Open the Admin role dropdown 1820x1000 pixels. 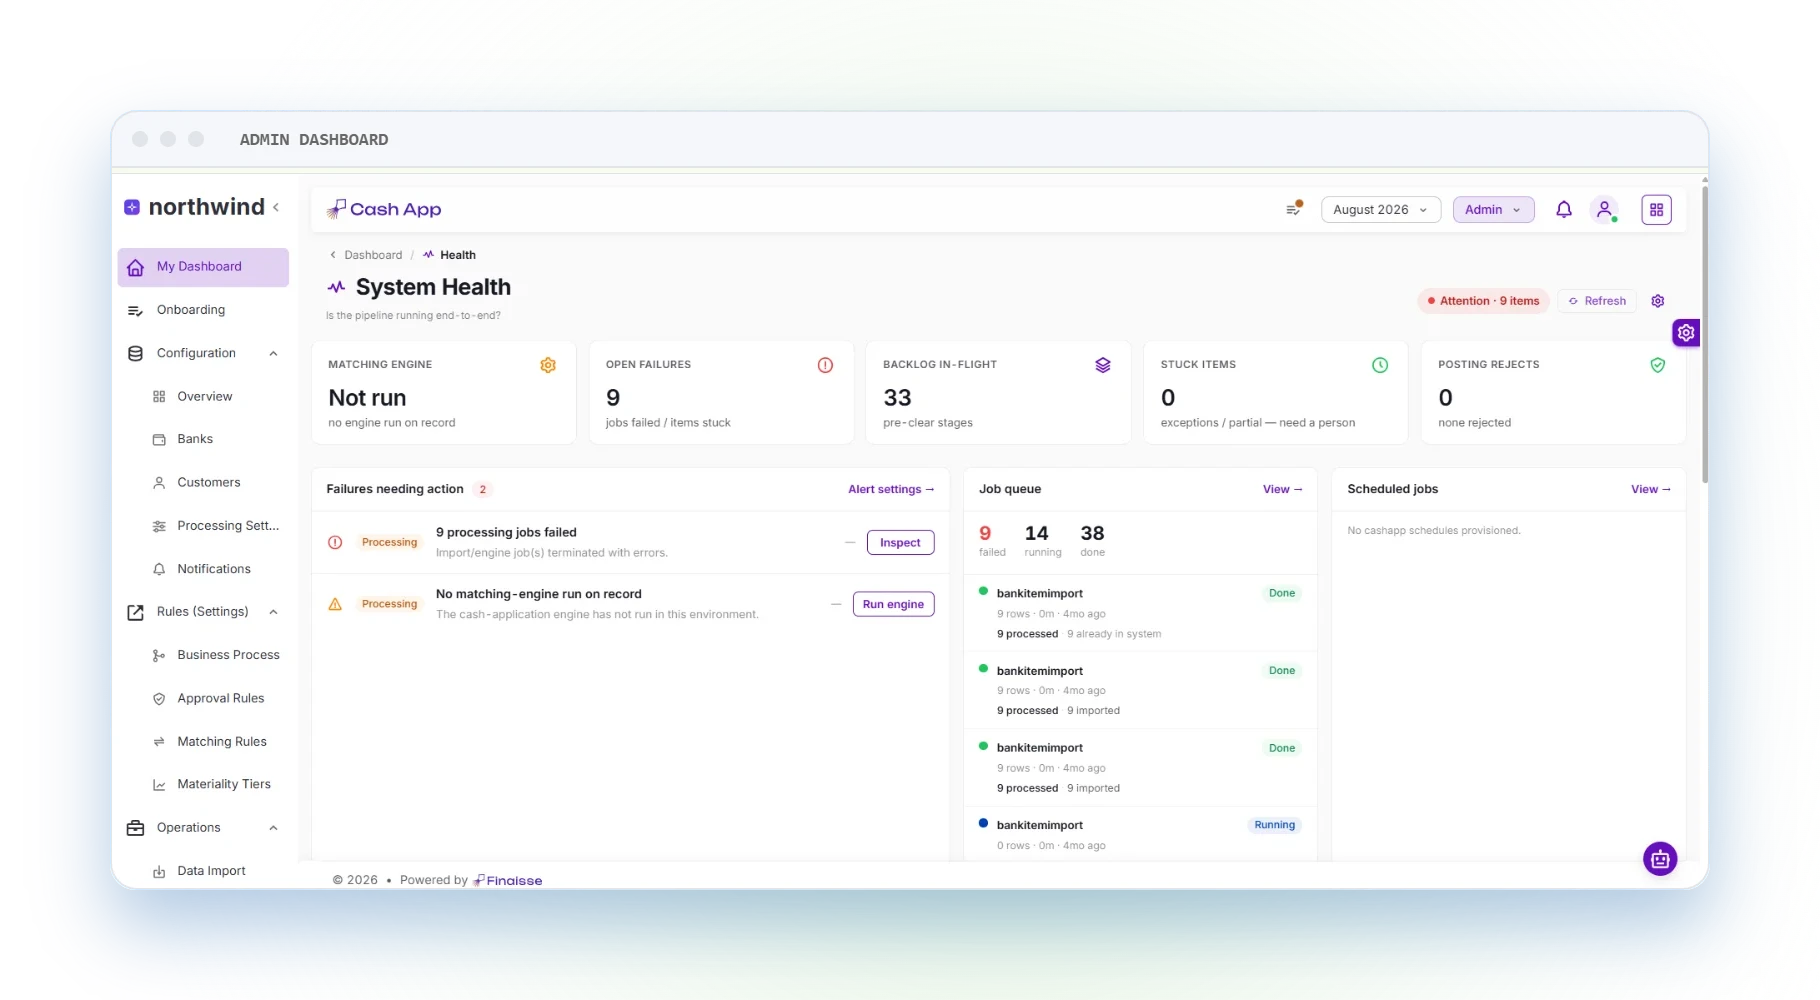point(1493,210)
